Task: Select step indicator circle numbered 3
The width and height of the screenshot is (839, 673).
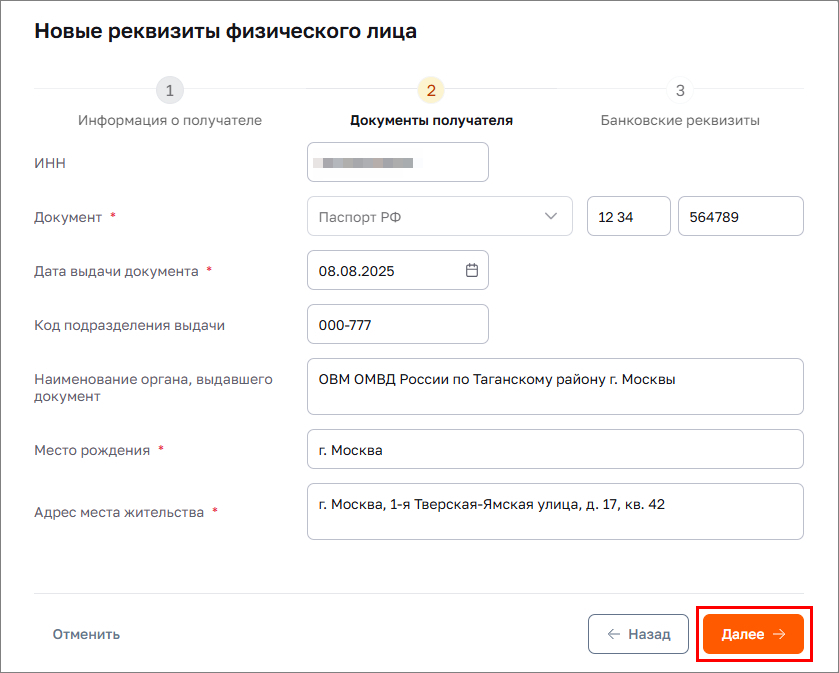Action: [680, 90]
